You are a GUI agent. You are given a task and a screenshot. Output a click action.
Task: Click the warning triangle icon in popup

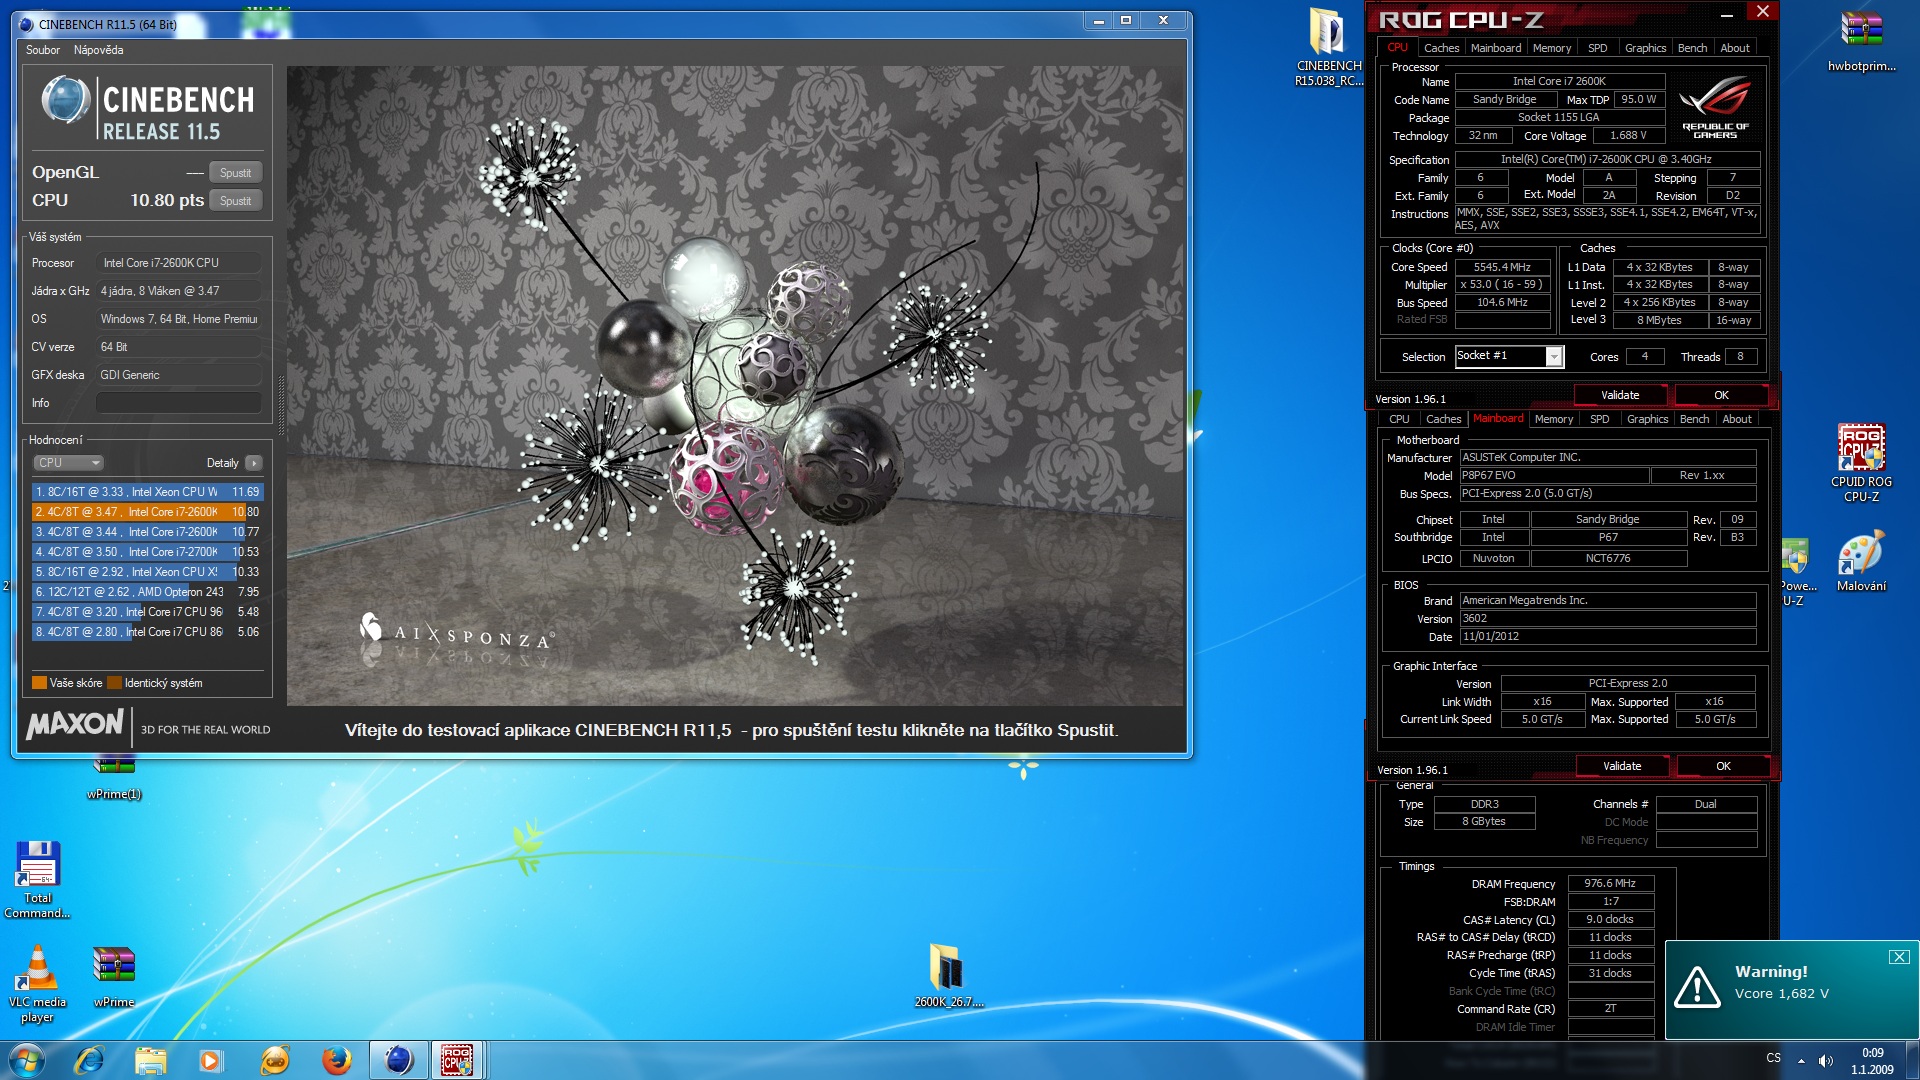point(1697,986)
